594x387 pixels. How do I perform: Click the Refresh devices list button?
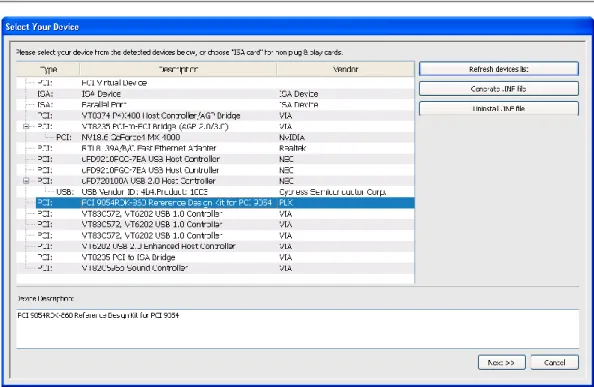click(499, 69)
